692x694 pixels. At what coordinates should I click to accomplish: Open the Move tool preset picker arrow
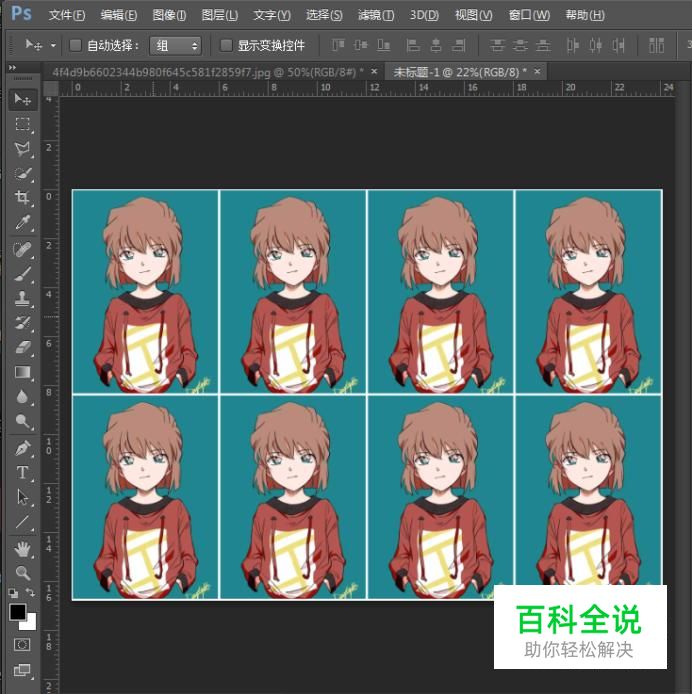(x=53, y=45)
